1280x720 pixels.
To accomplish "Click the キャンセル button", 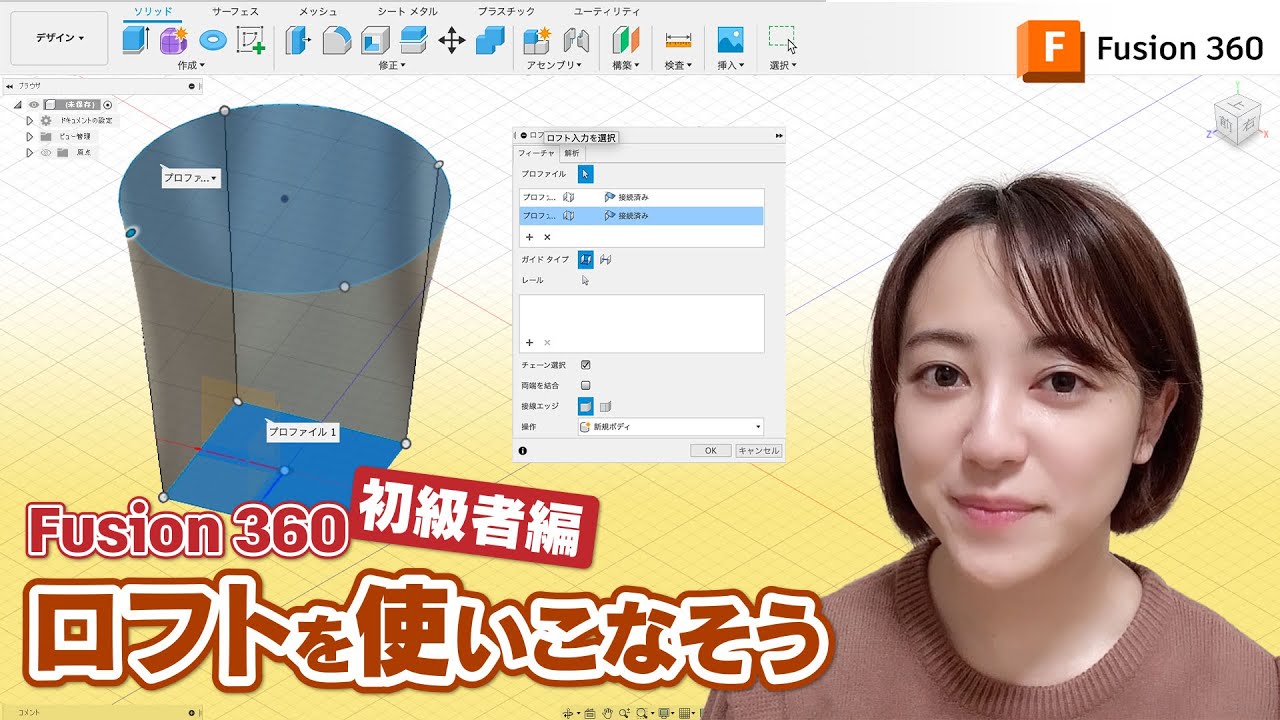I will click(x=758, y=451).
